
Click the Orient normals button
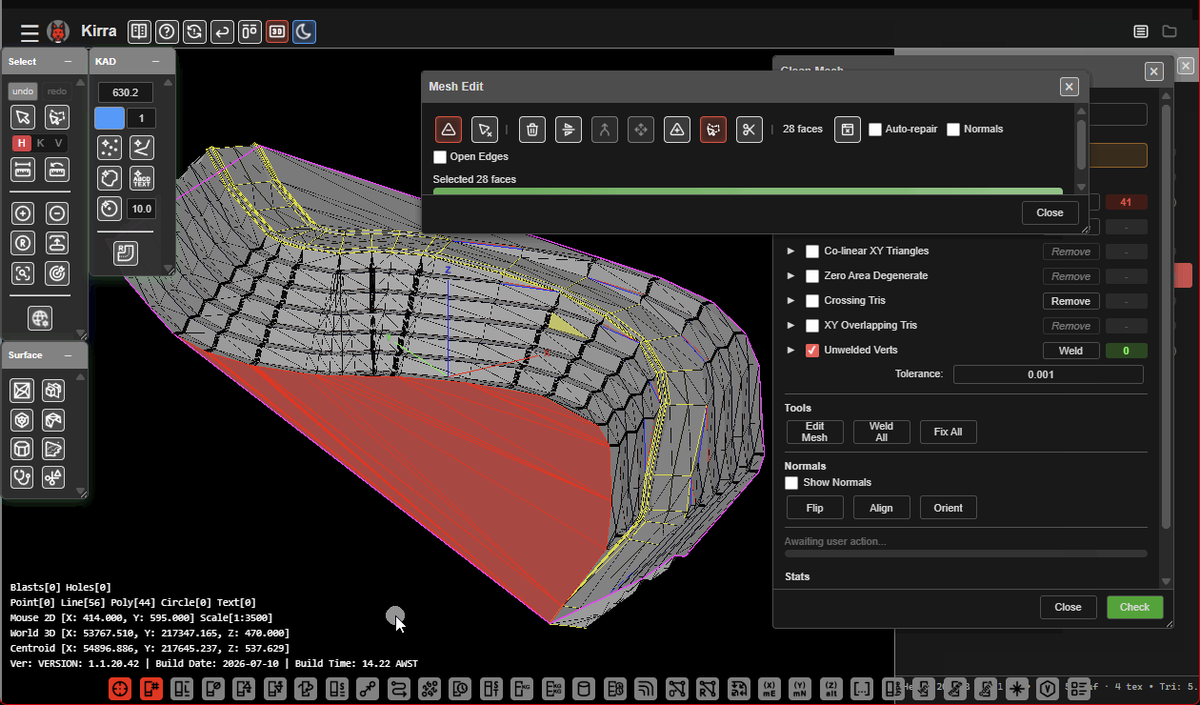click(948, 508)
